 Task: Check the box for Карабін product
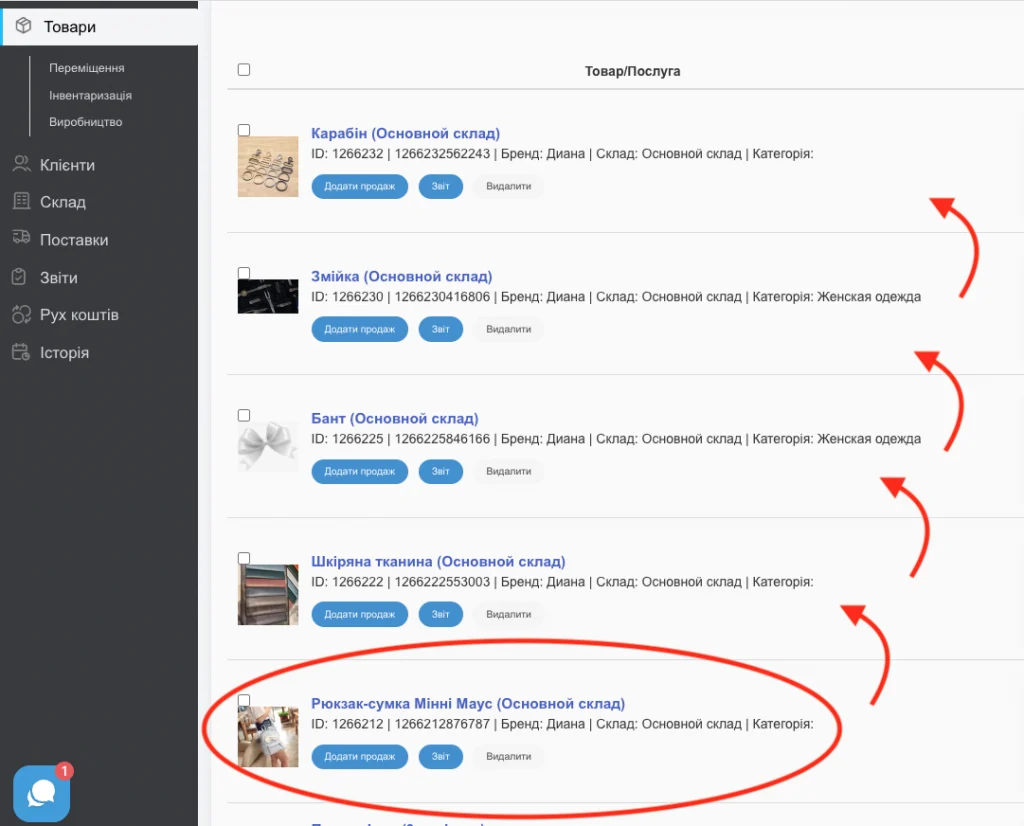[244, 130]
